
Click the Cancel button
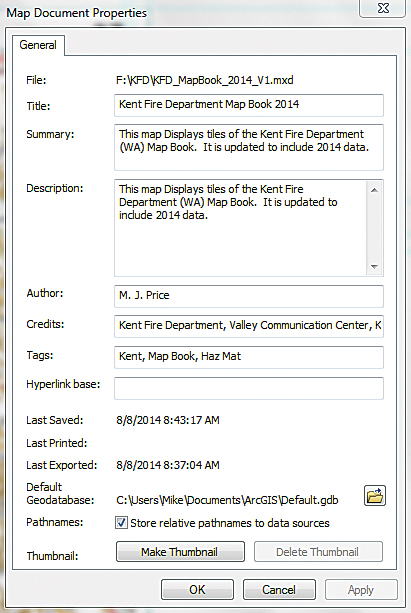click(x=279, y=590)
